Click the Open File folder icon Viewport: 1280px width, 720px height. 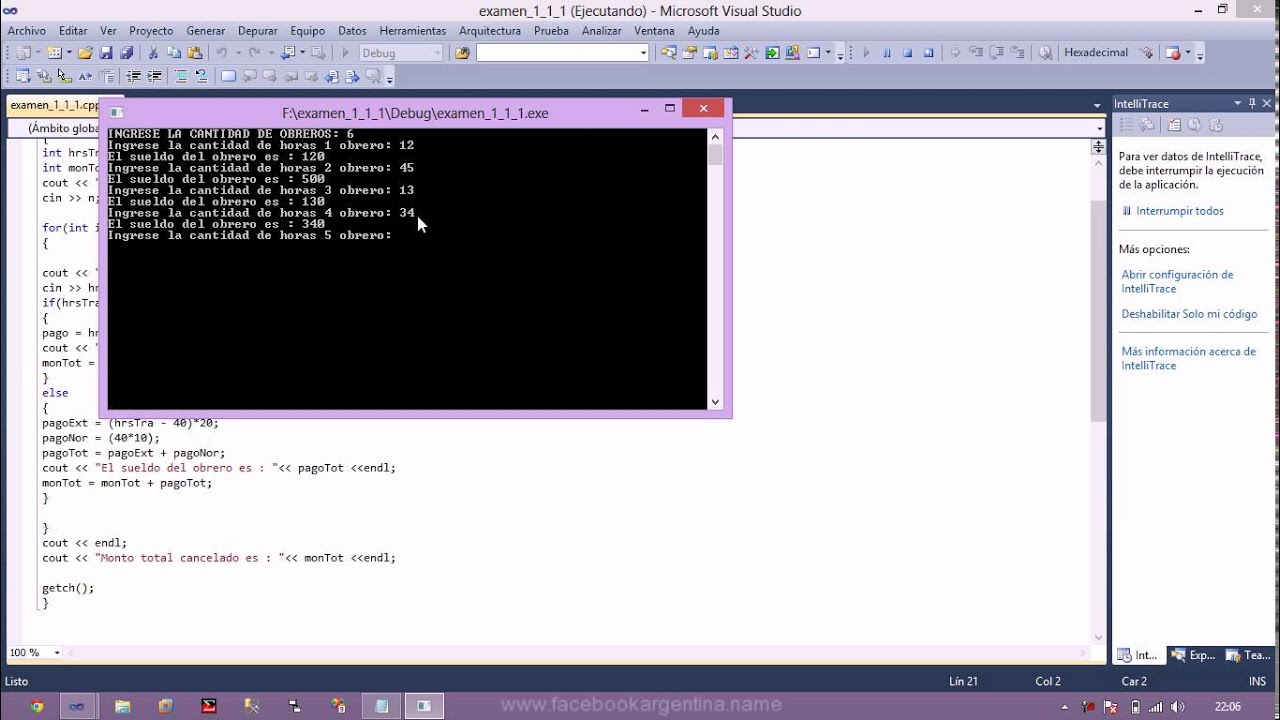[85, 53]
